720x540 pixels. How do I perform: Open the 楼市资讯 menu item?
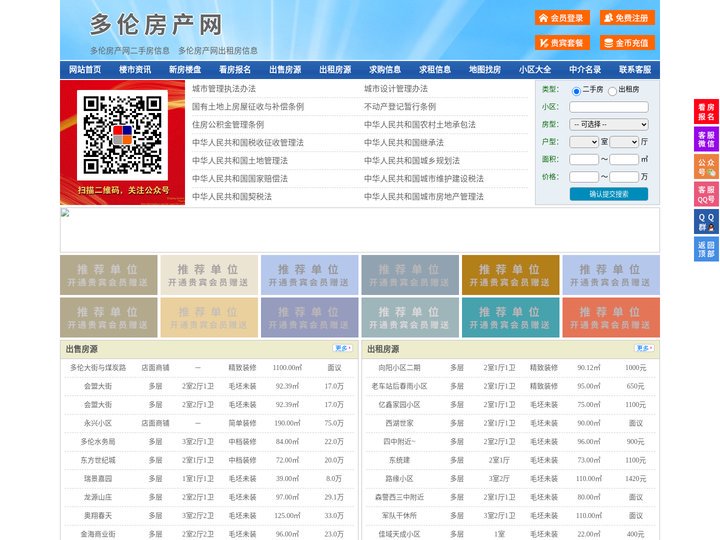click(x=135, y=70)
